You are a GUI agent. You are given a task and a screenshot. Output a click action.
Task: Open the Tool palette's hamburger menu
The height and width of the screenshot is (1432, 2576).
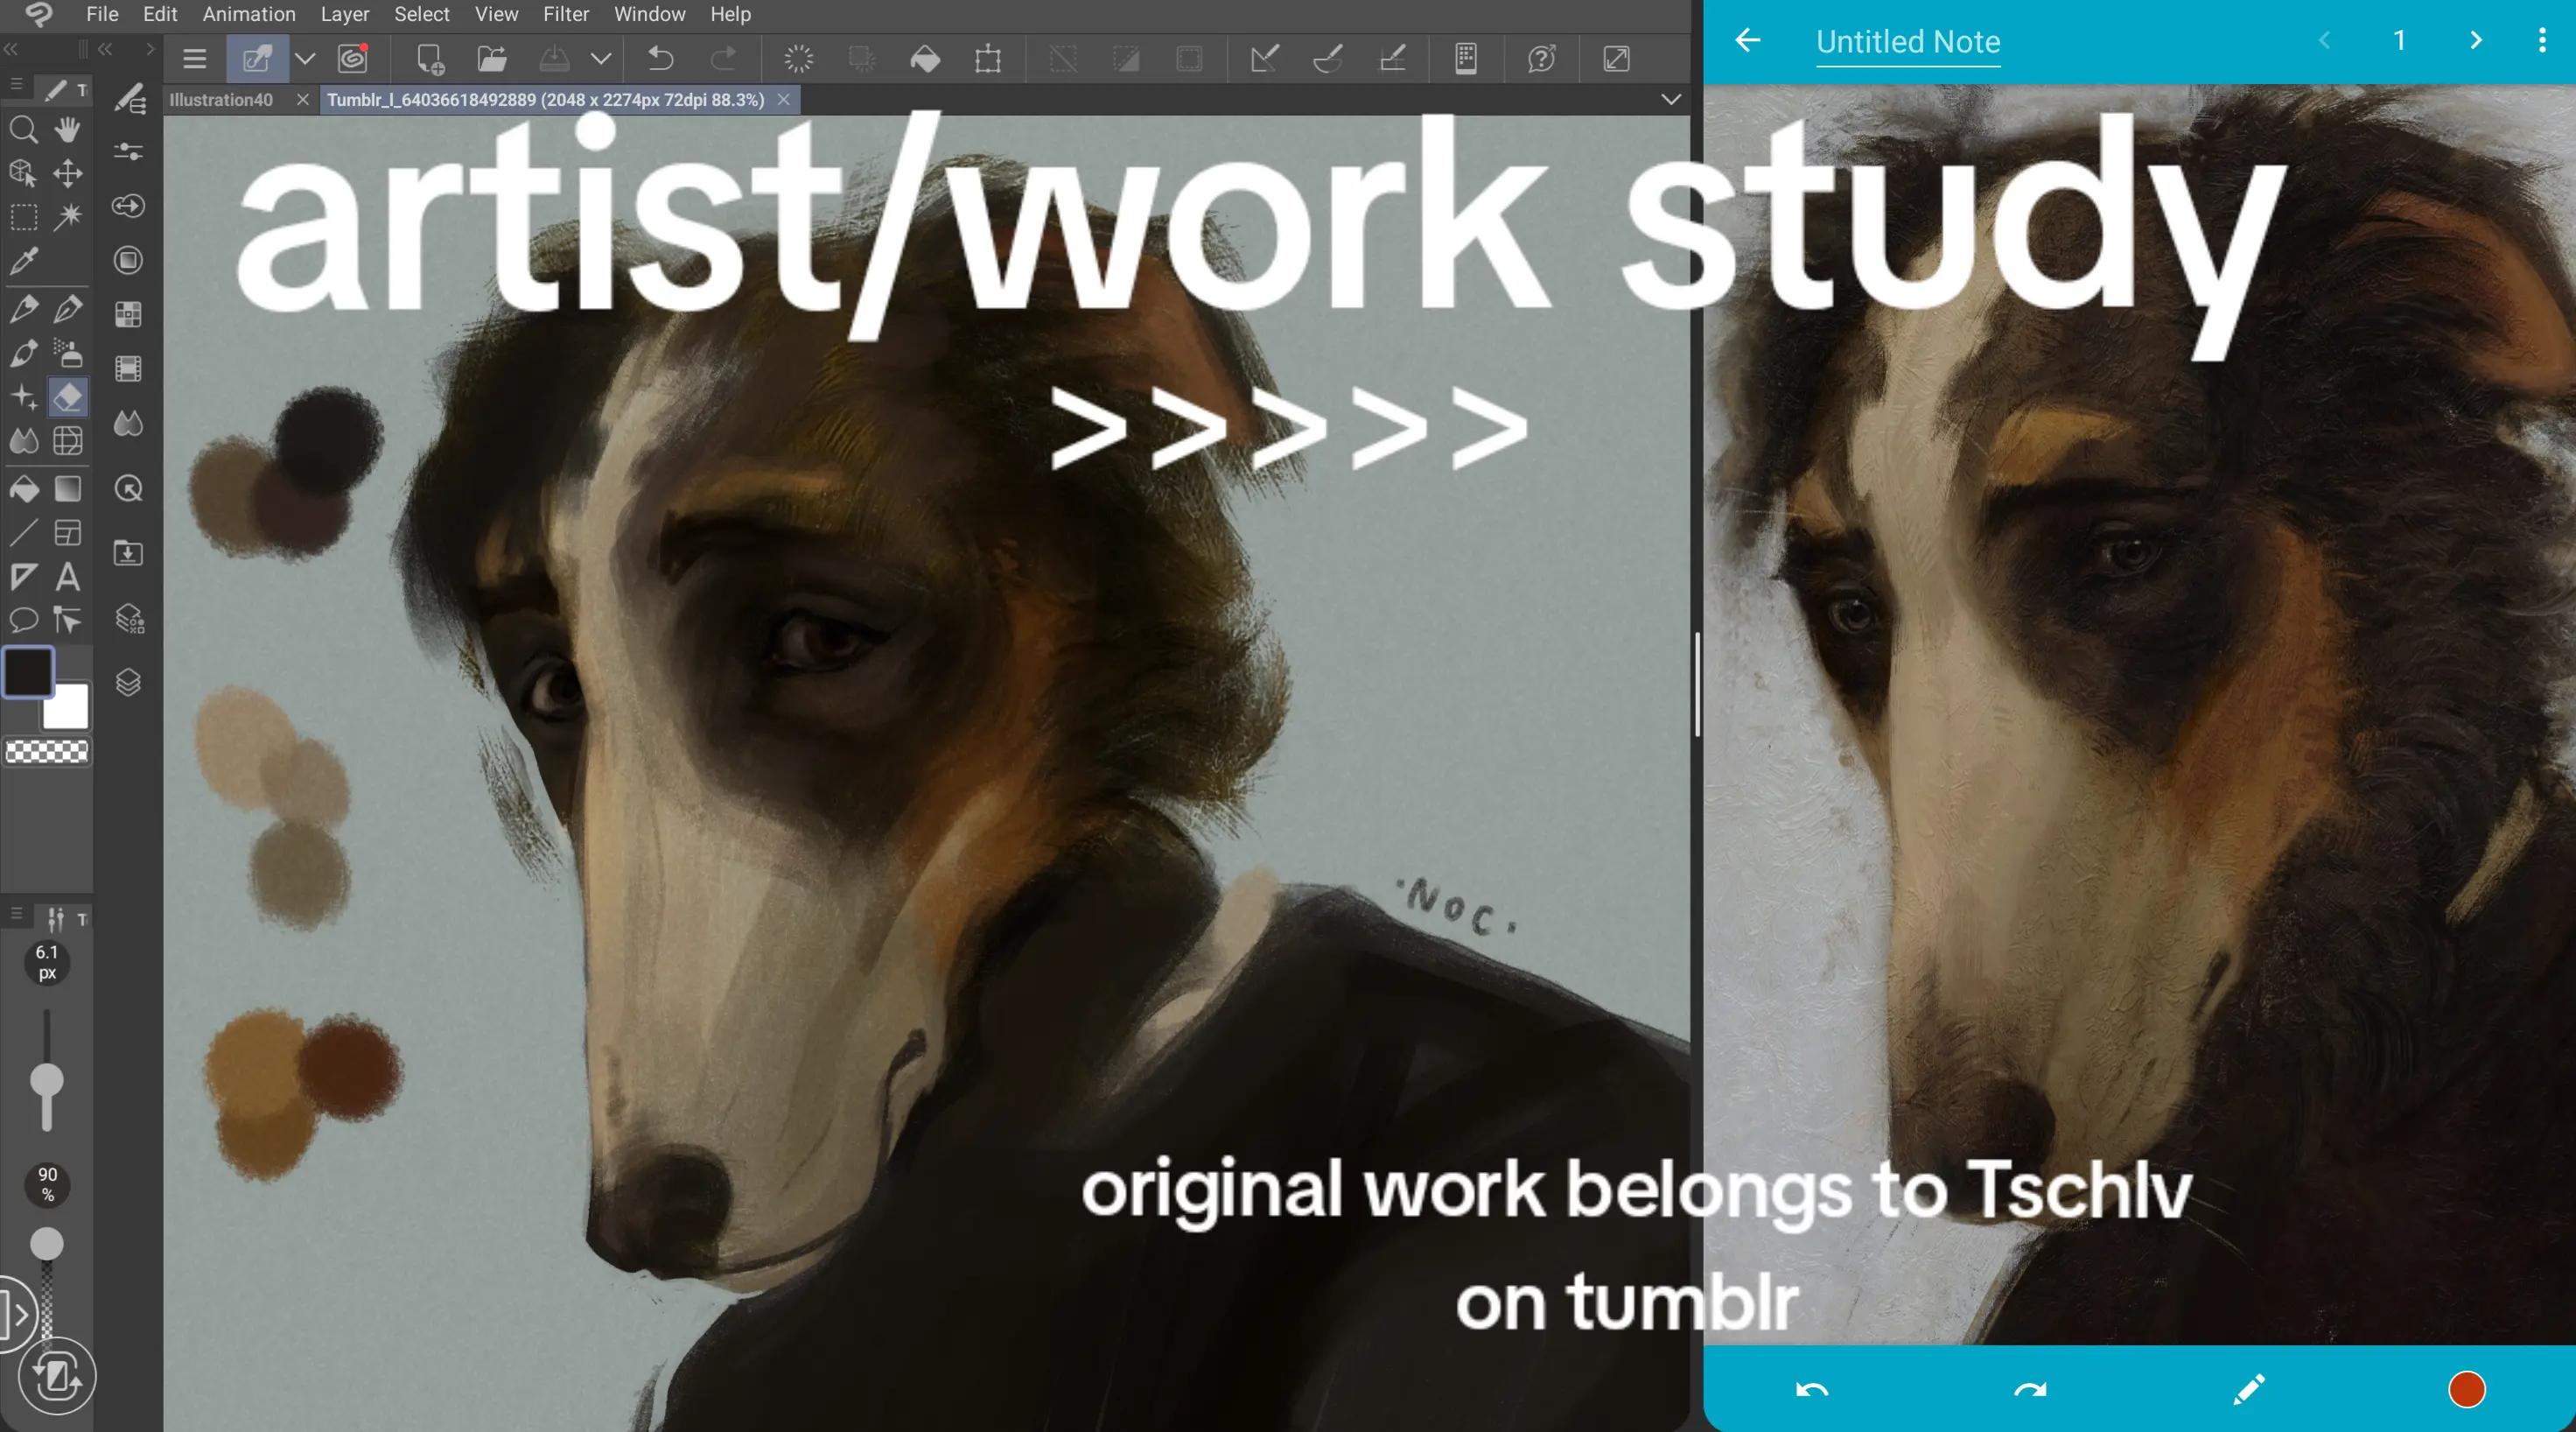pos(16,87)
